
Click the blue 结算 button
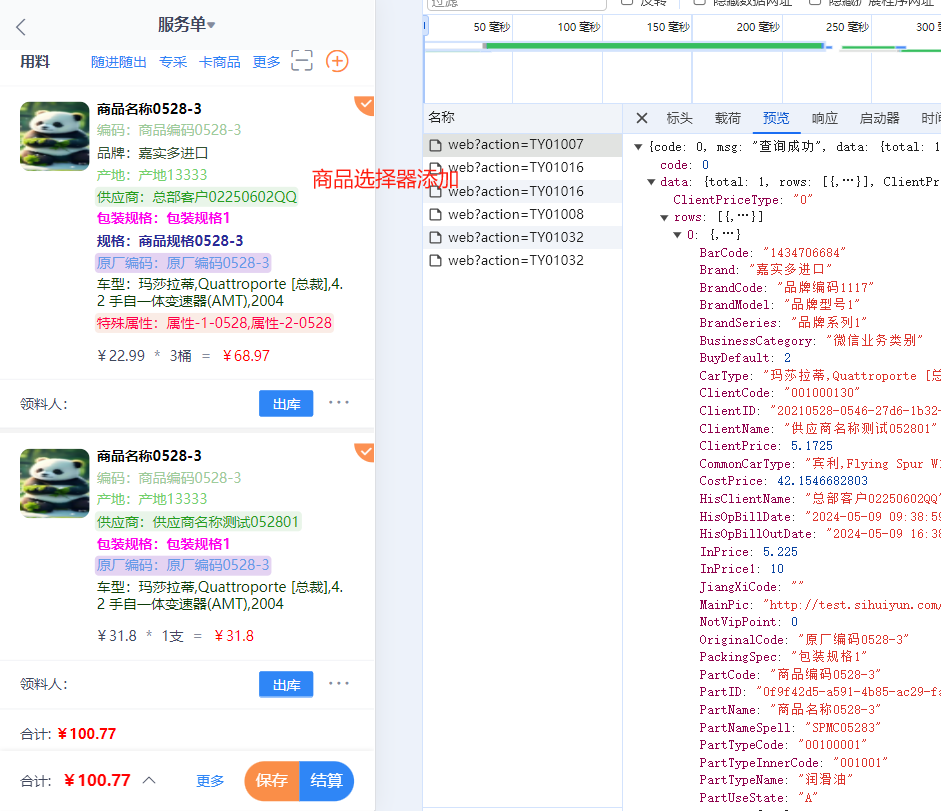click(327, 781)
